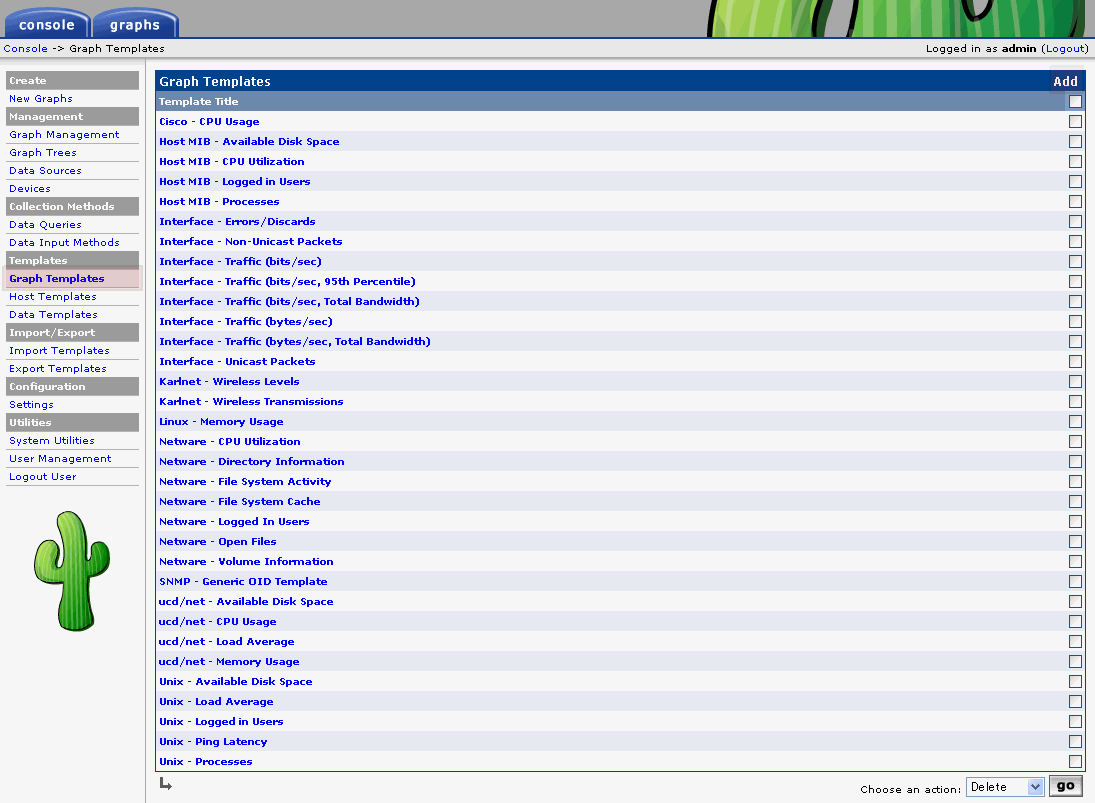Viewport: 1095px width, 803px height.
Task: Toggle the select-all checkbox in the header row
Action: coord(1075,102)
